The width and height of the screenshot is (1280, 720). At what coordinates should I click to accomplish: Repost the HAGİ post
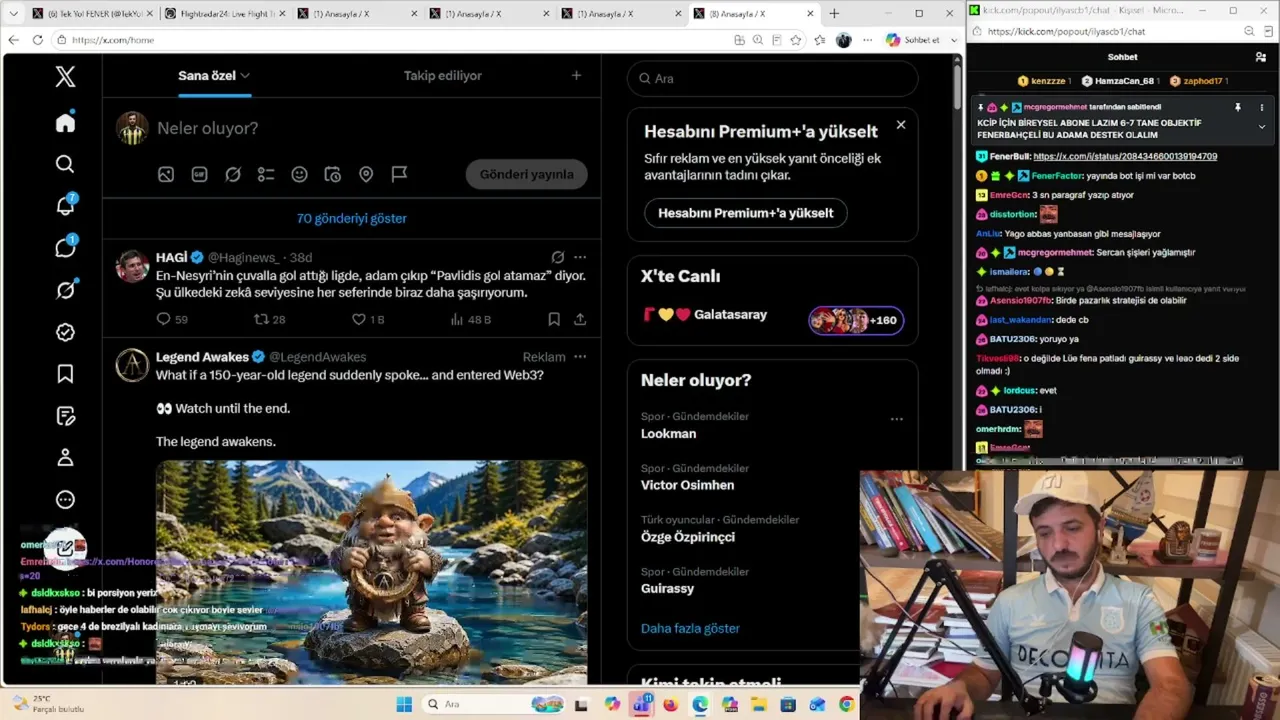point(261,319)
